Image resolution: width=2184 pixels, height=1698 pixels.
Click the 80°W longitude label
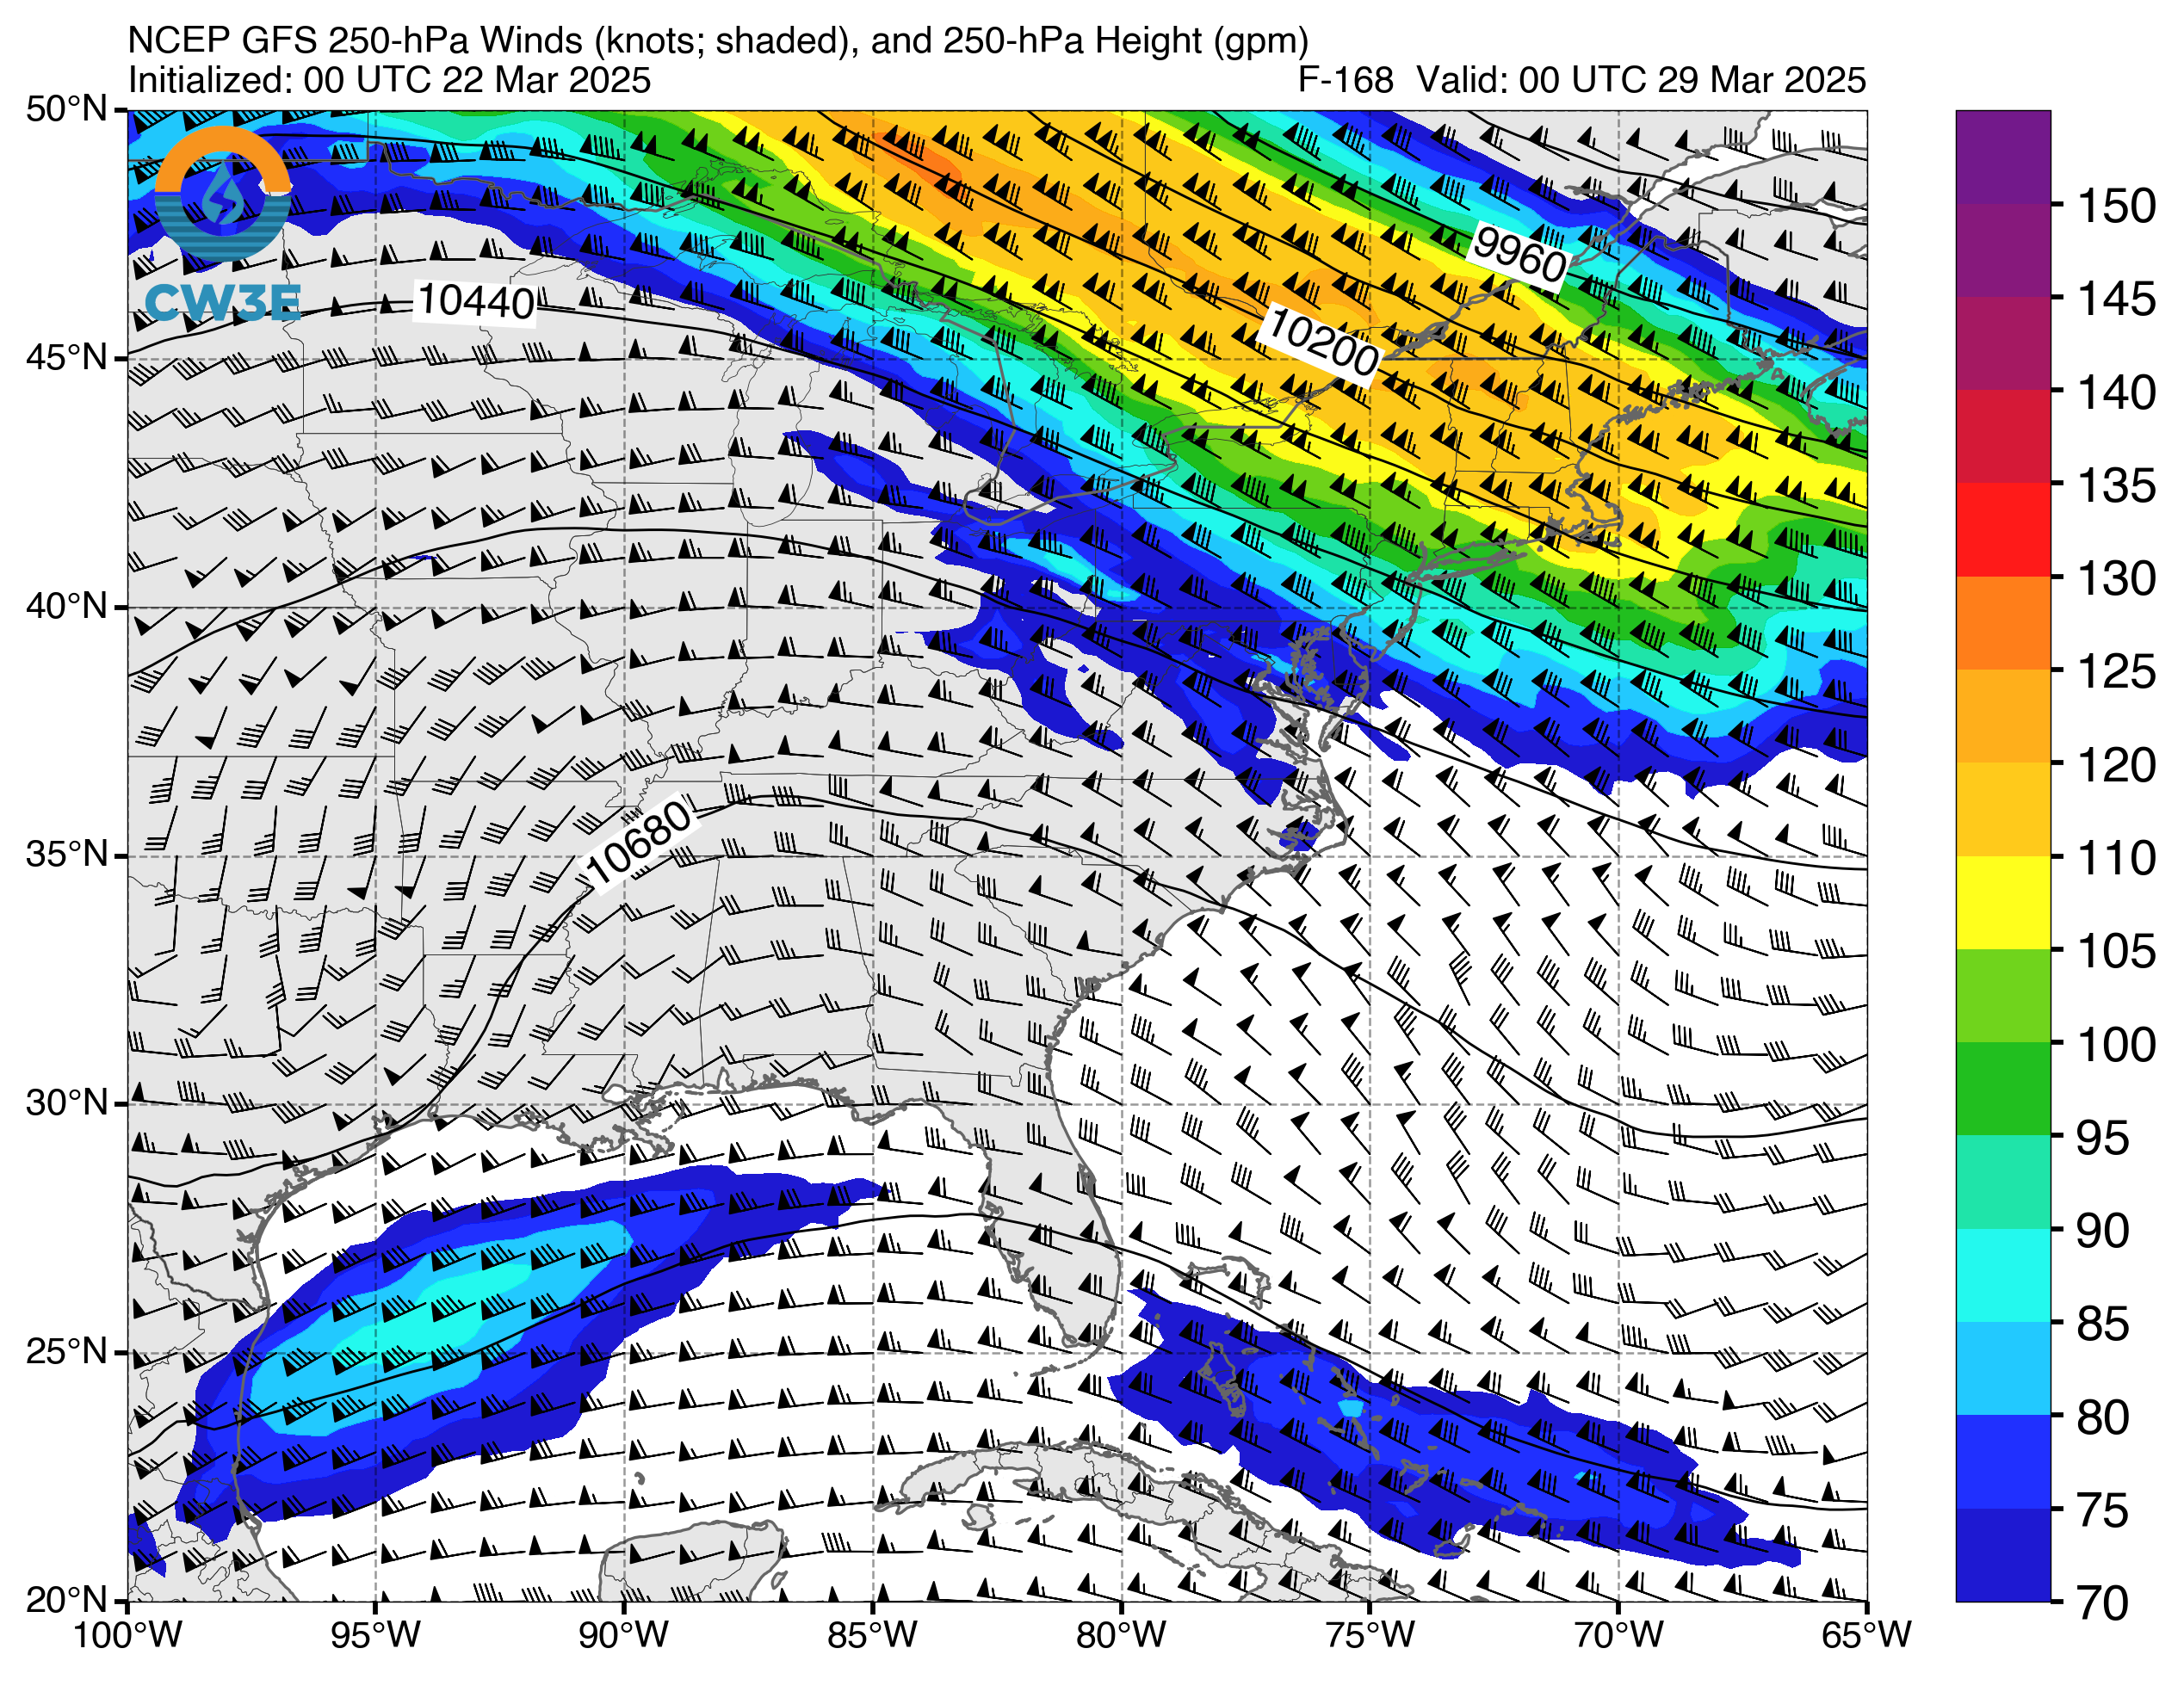1121,1635
